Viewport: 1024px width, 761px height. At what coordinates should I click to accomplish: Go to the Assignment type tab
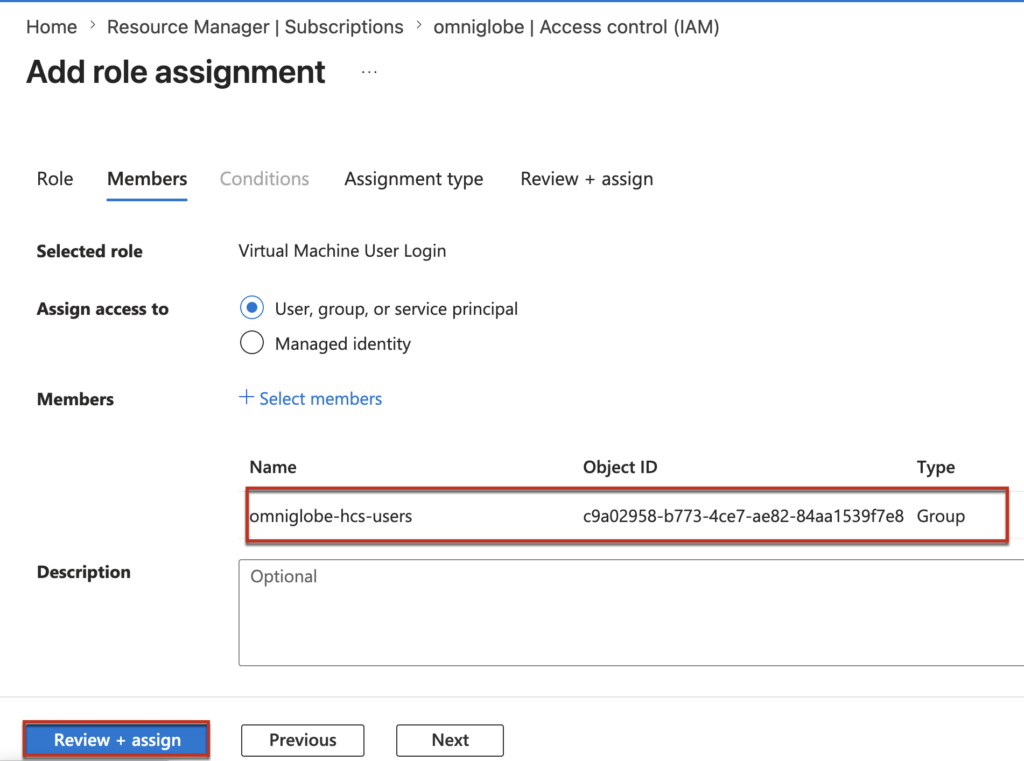(x=413, y=179)
